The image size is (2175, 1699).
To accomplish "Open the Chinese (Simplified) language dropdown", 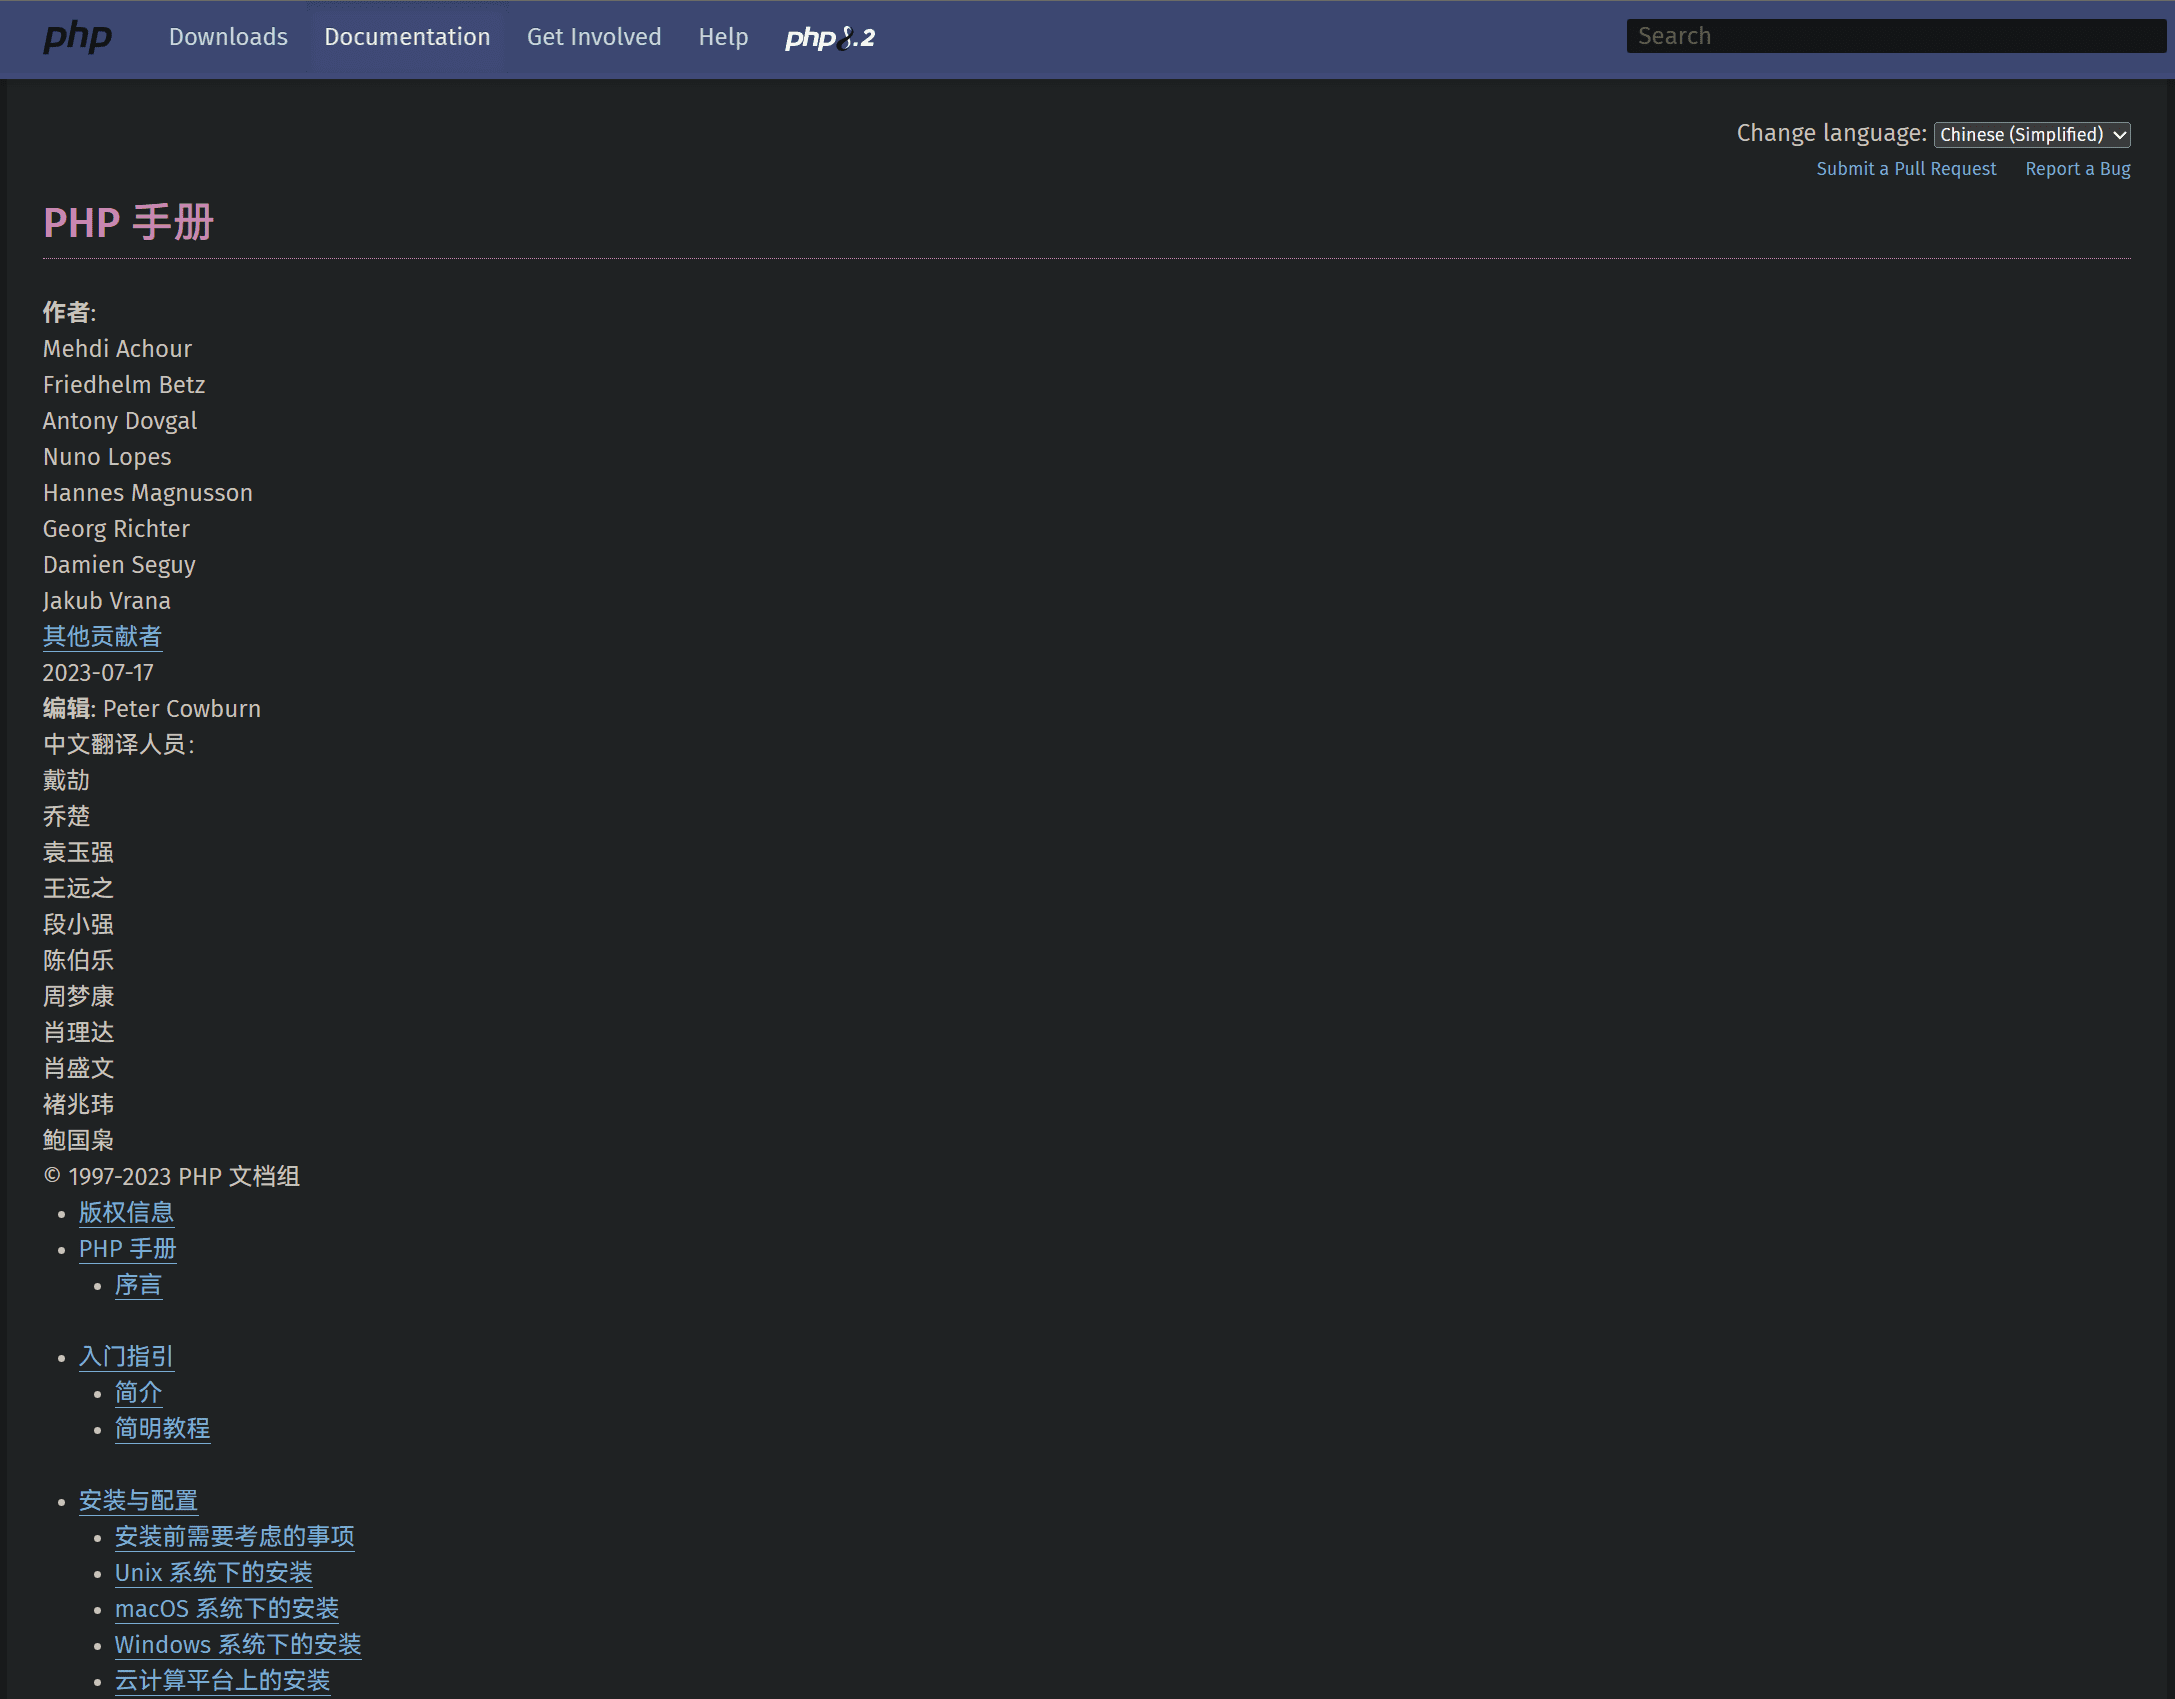I will pos(2032,134).
